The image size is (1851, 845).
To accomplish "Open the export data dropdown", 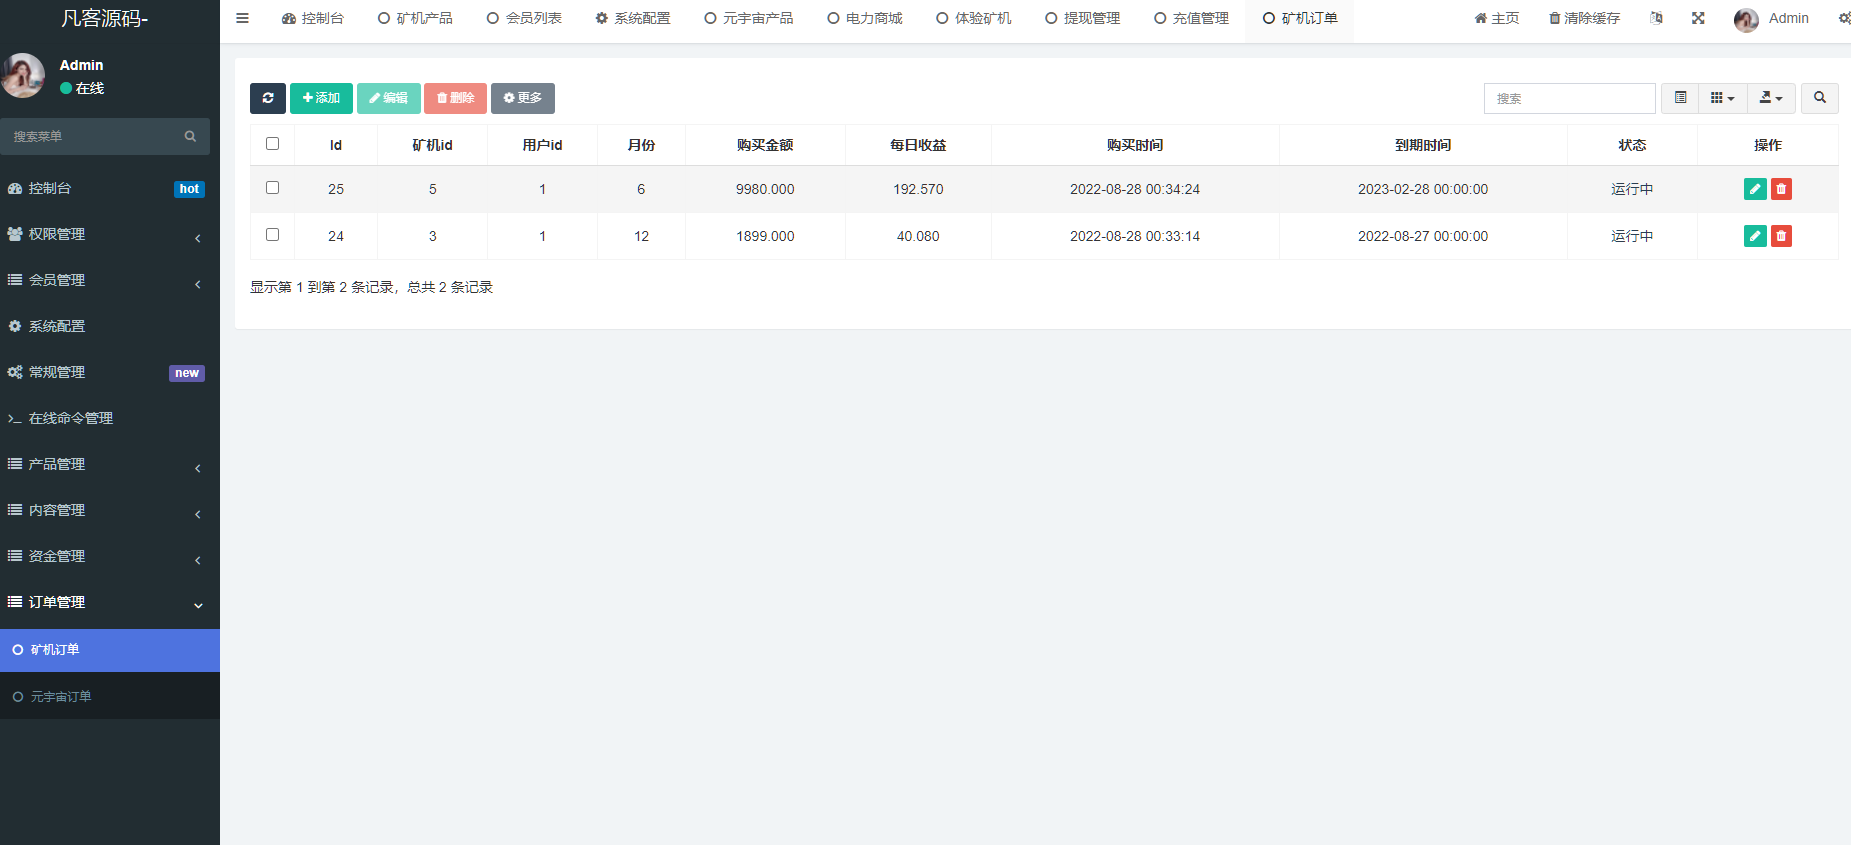I will click(1771, 98).
